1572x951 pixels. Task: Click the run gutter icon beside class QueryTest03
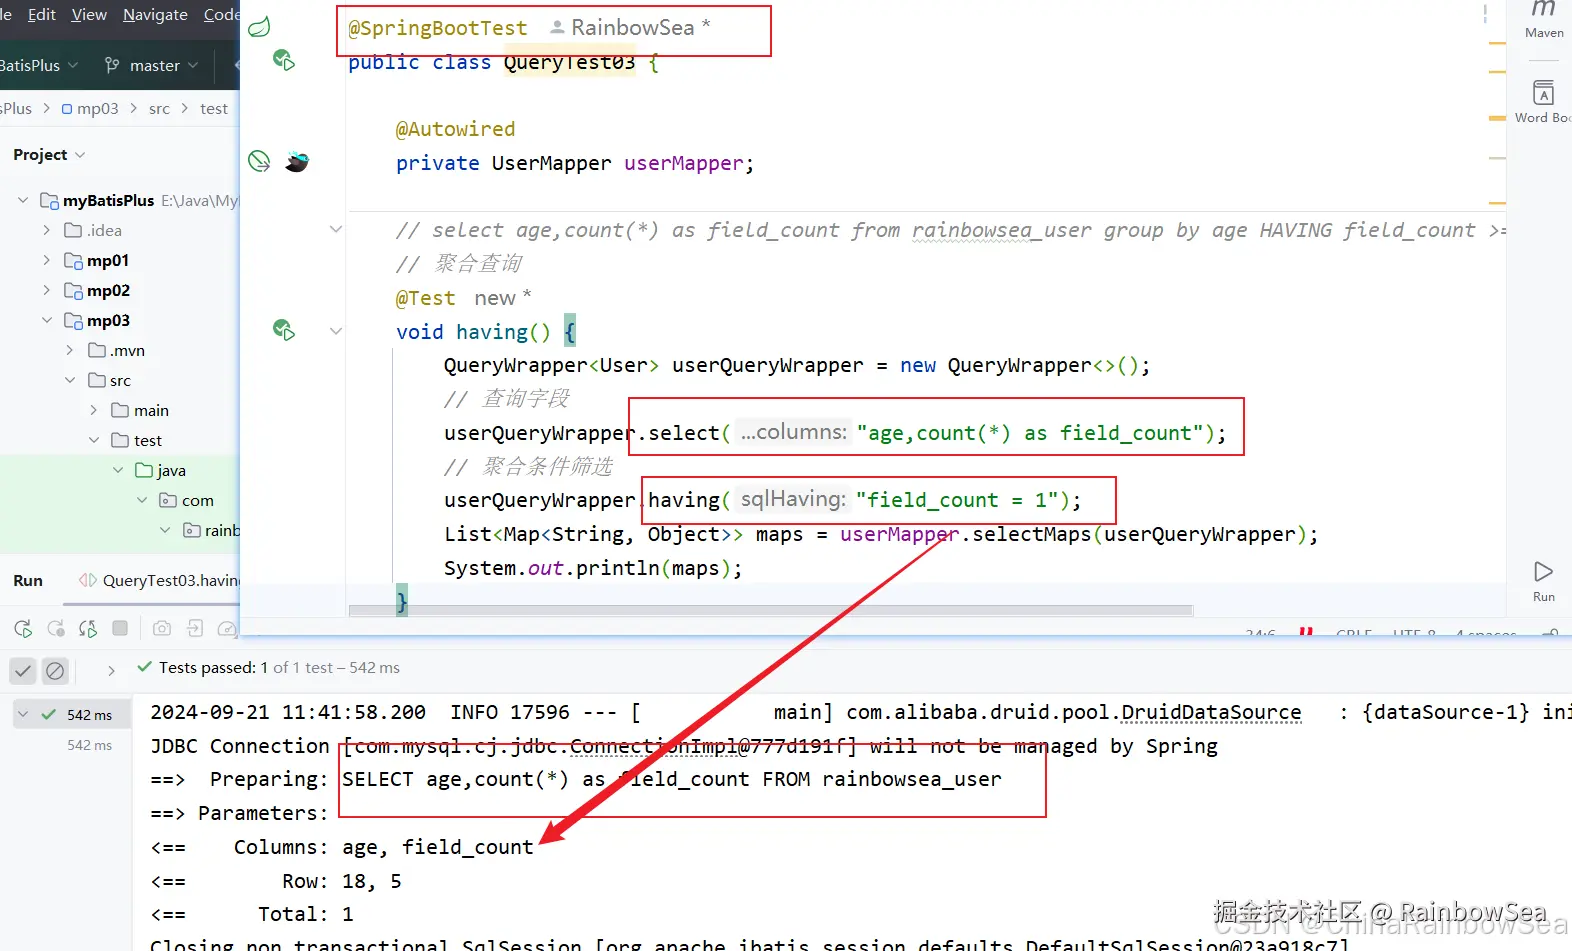point(284,61)
